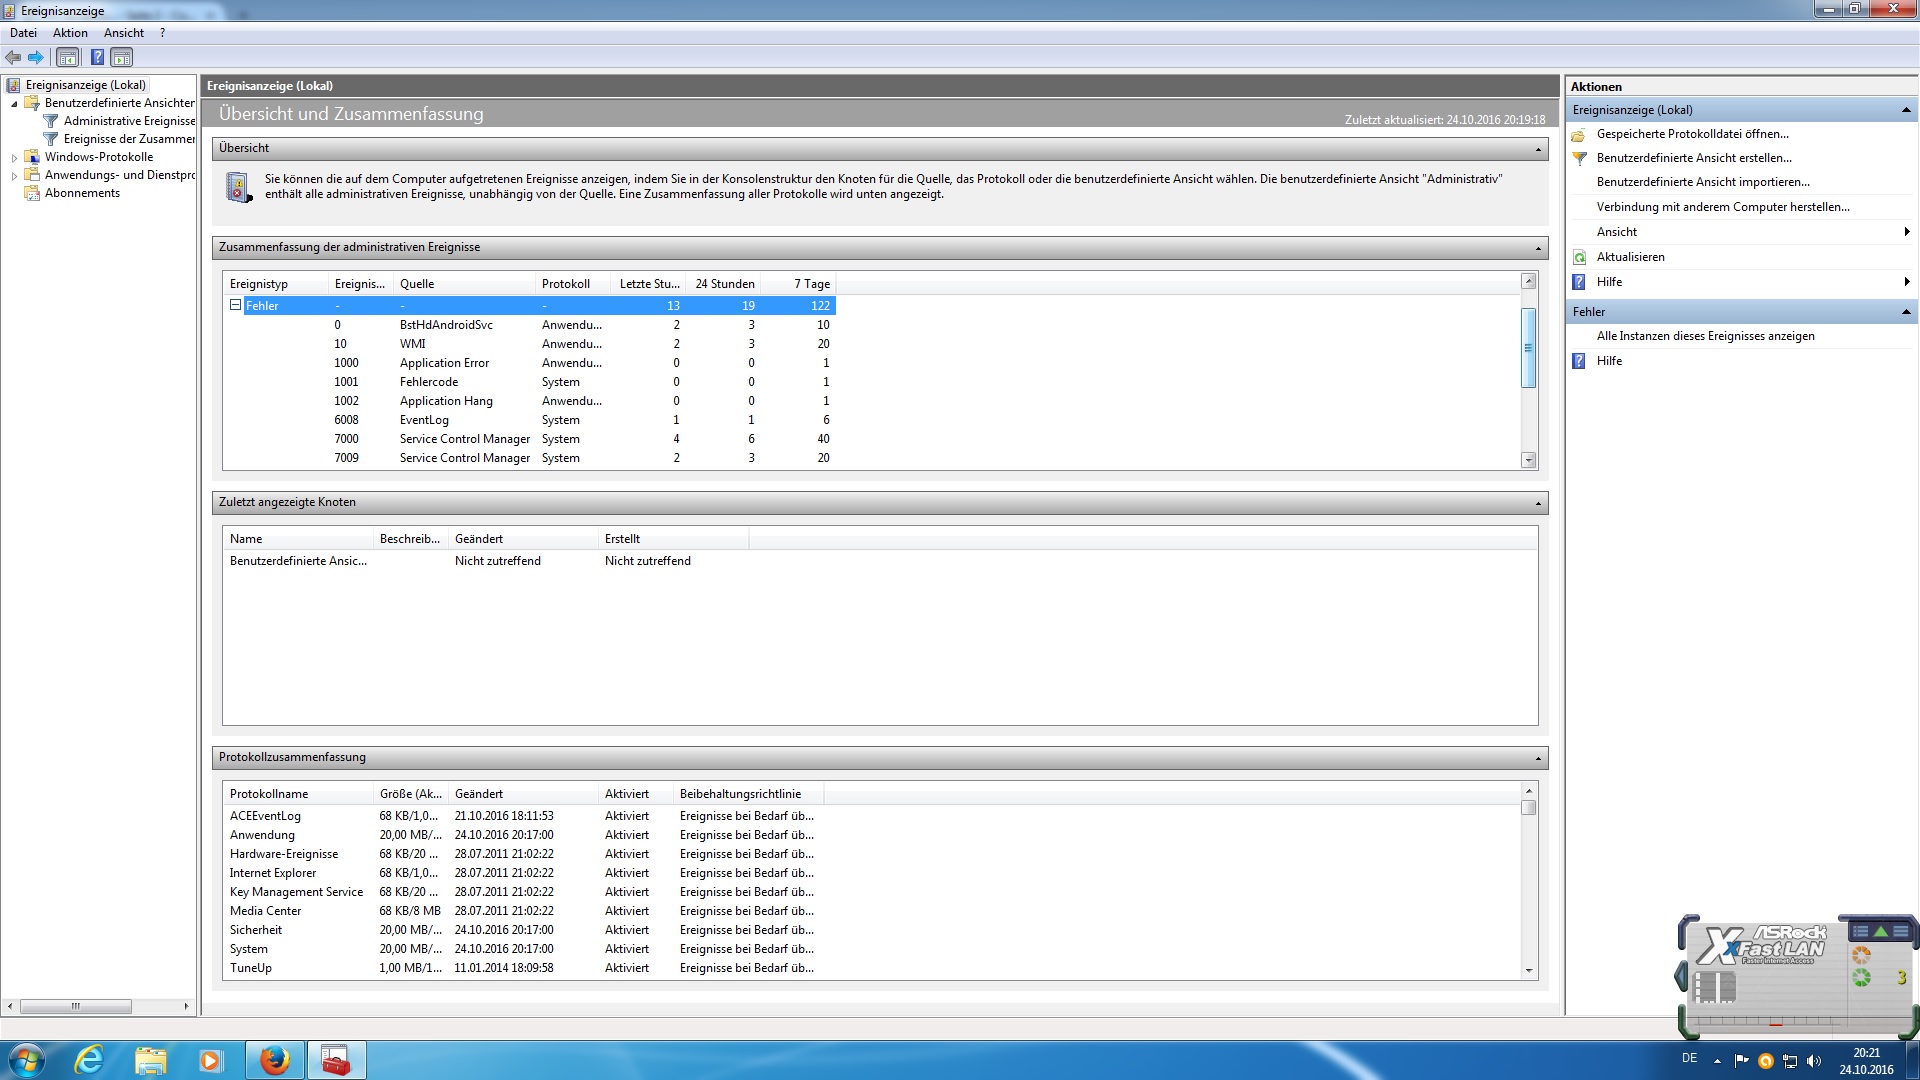
Task: Open the Ansicht menu in menu bar
Action: 123,33
